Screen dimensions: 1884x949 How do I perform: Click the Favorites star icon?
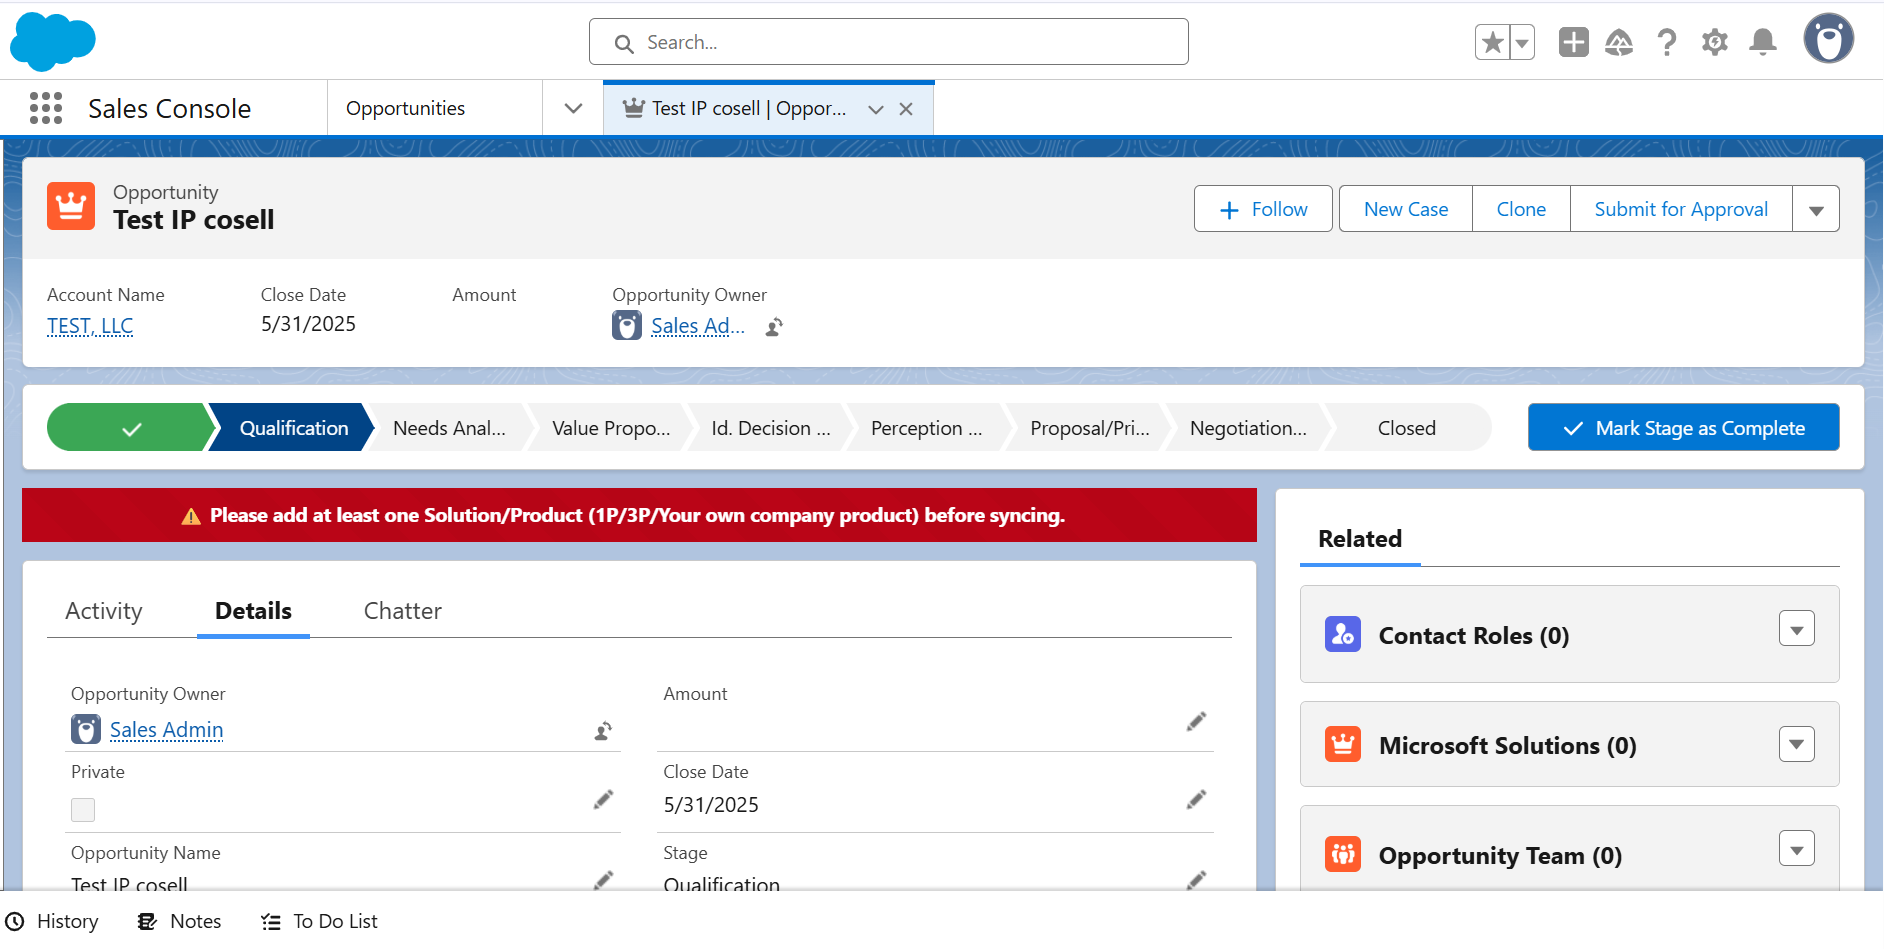point(1492,42)
